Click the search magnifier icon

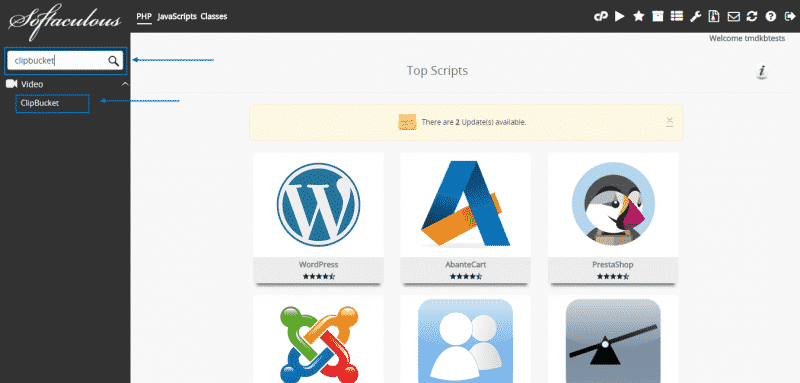pos(113,61)
